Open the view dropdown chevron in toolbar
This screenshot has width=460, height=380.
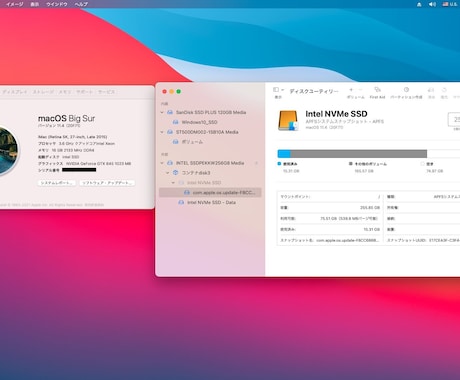(282, 90)
